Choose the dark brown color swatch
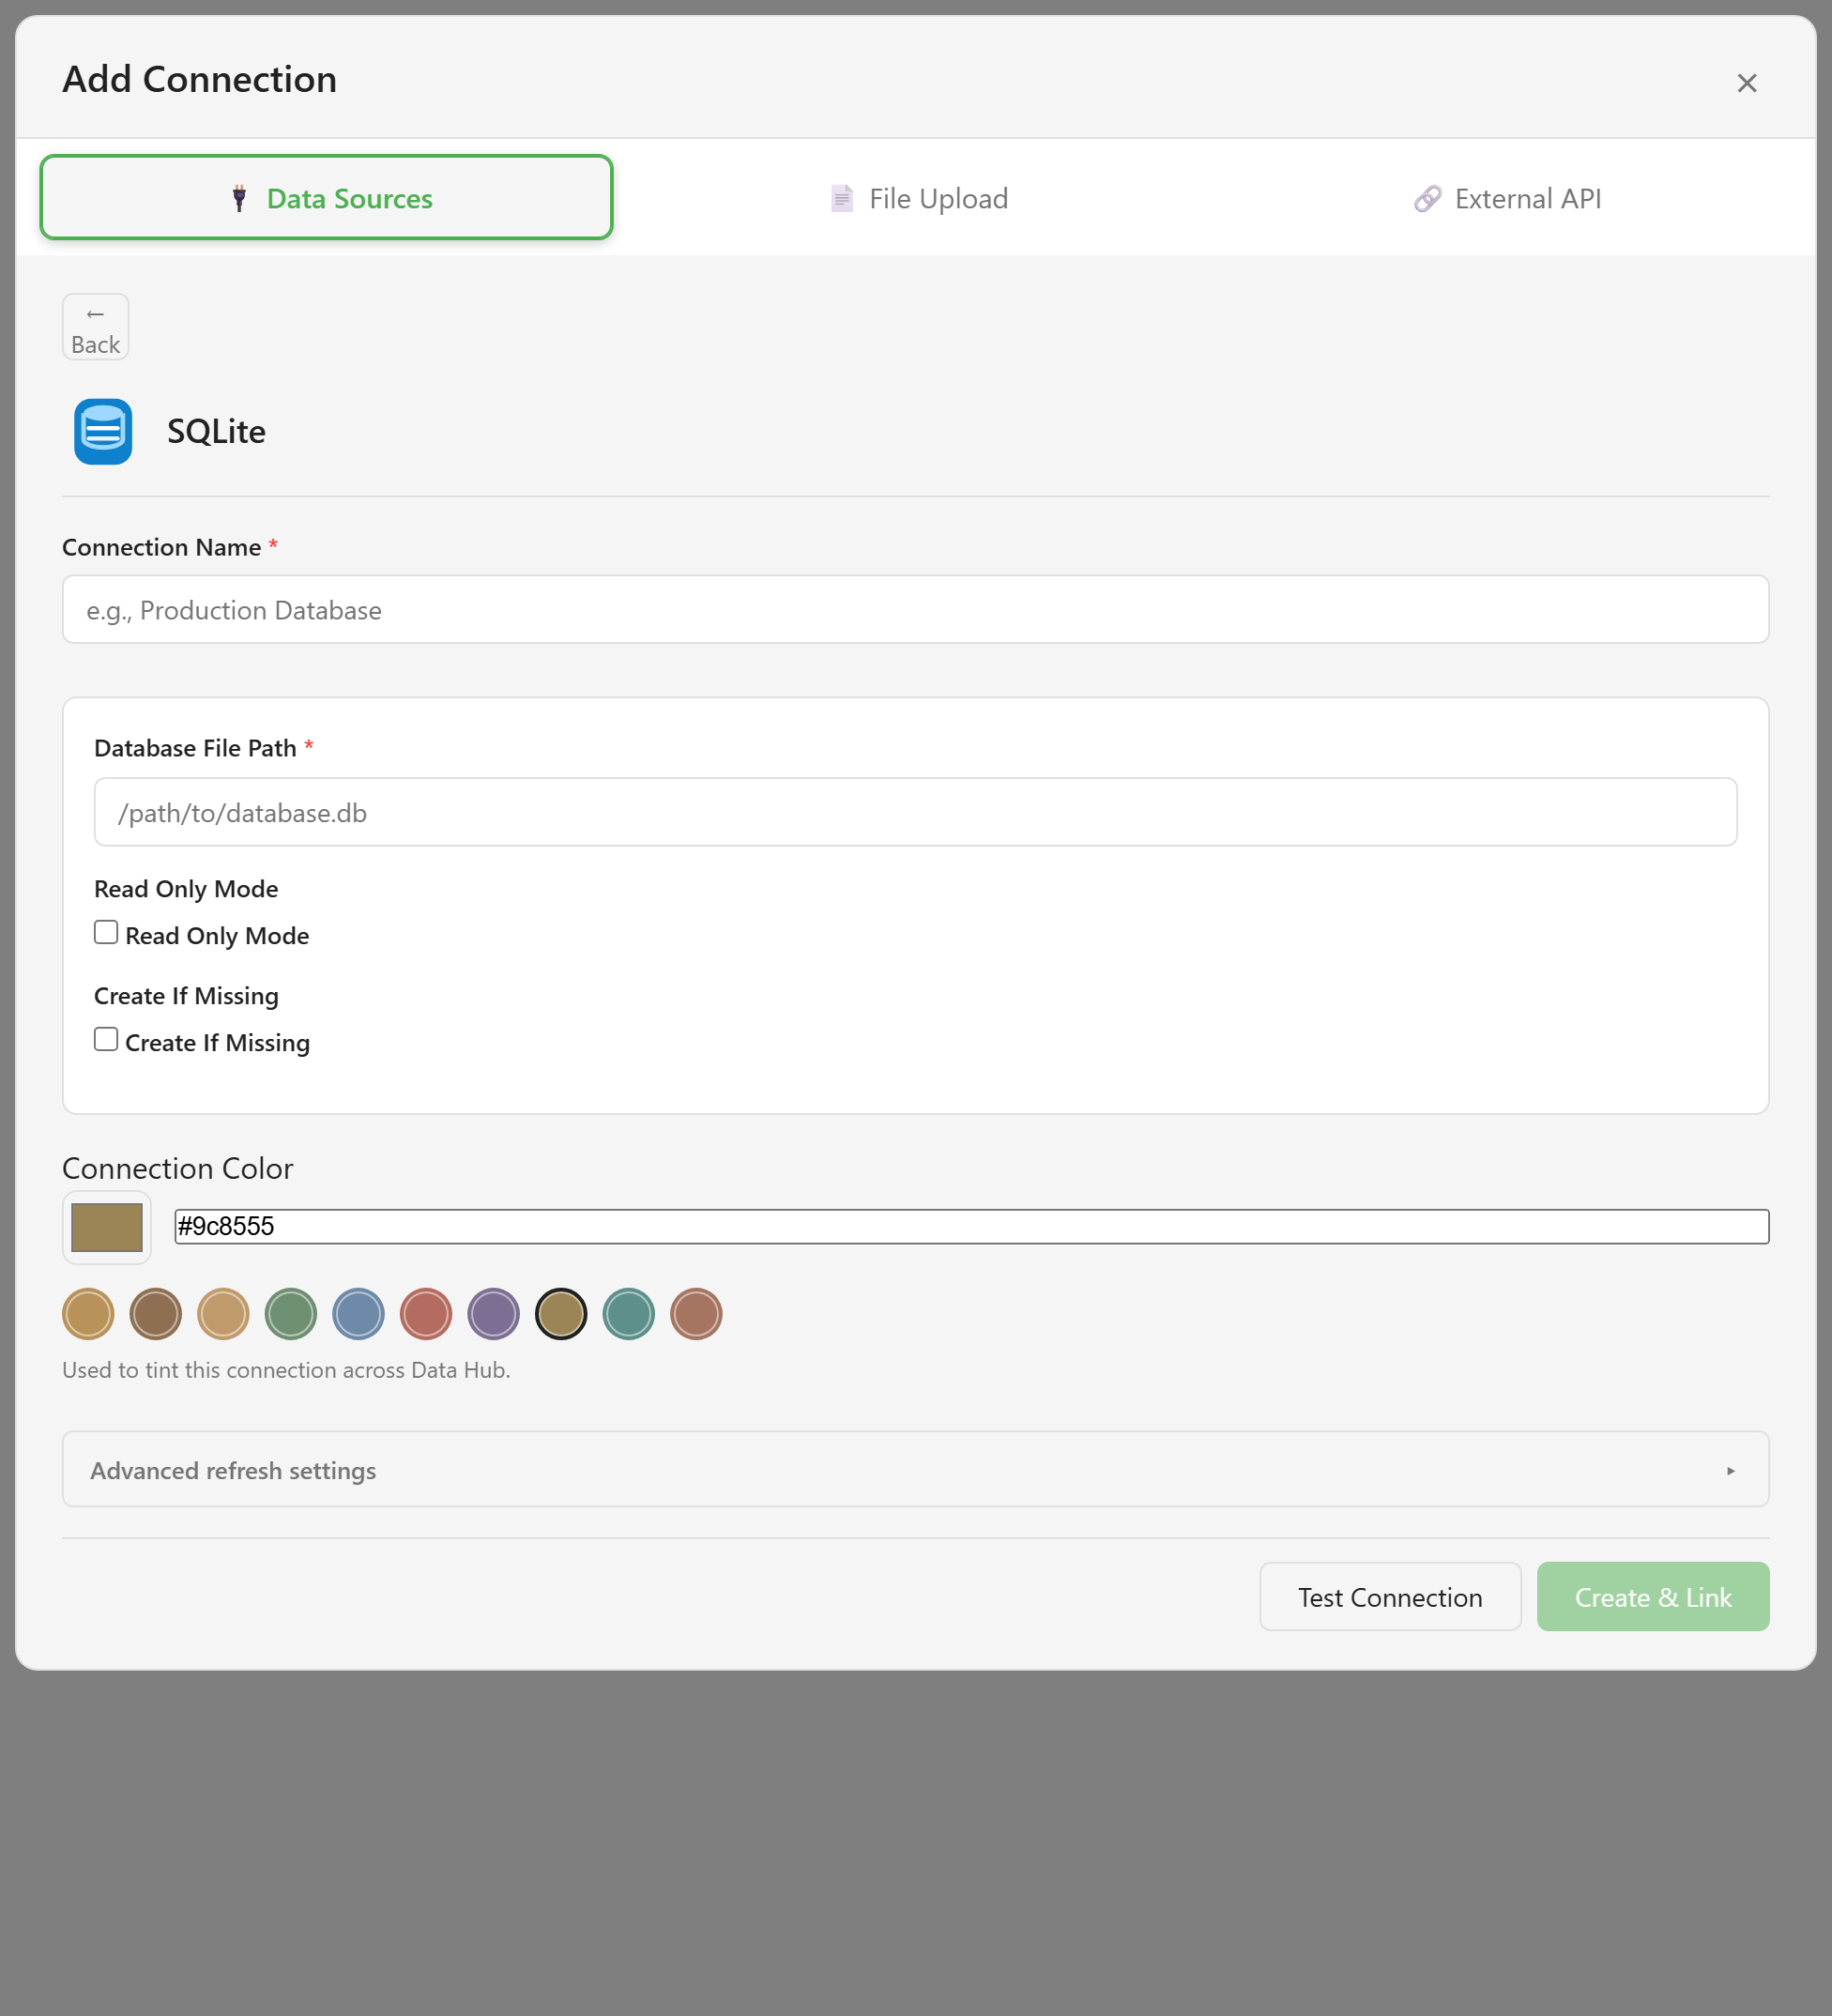The image size is (1832, 2016). coord(156,1313)
